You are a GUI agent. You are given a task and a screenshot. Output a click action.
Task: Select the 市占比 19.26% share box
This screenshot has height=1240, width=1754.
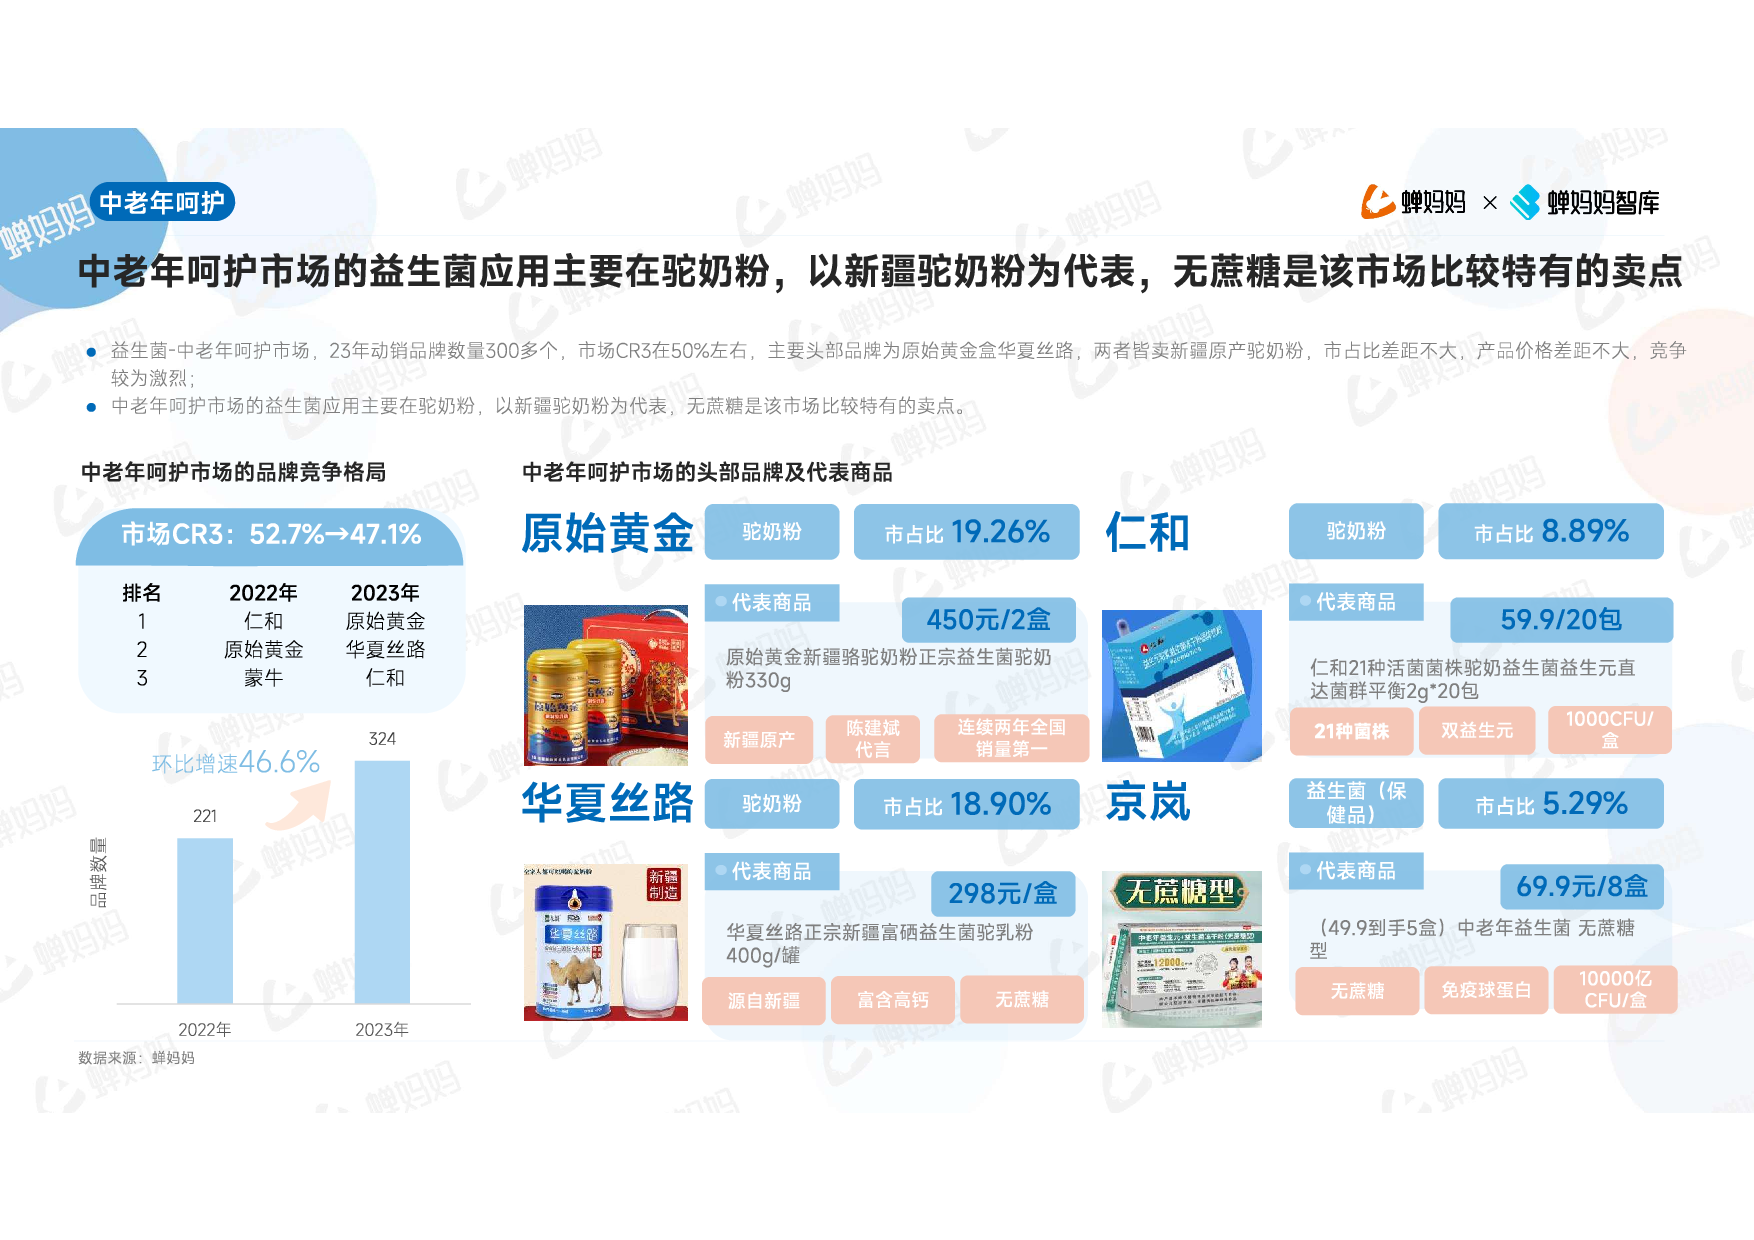[x=966, y=532]
